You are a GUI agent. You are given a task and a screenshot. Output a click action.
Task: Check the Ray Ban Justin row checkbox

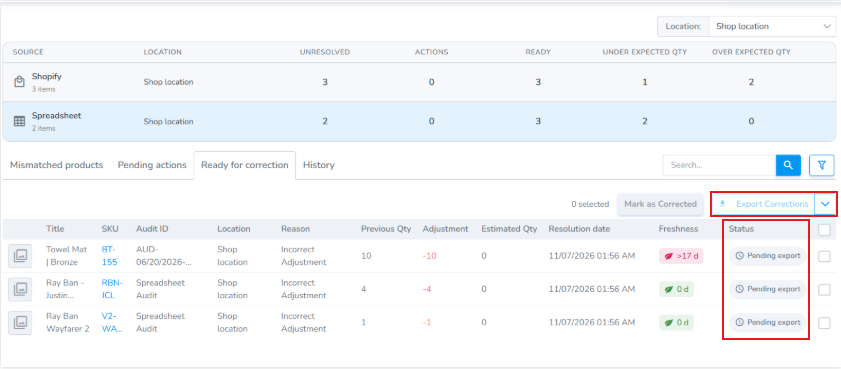(x=824, y=290)
